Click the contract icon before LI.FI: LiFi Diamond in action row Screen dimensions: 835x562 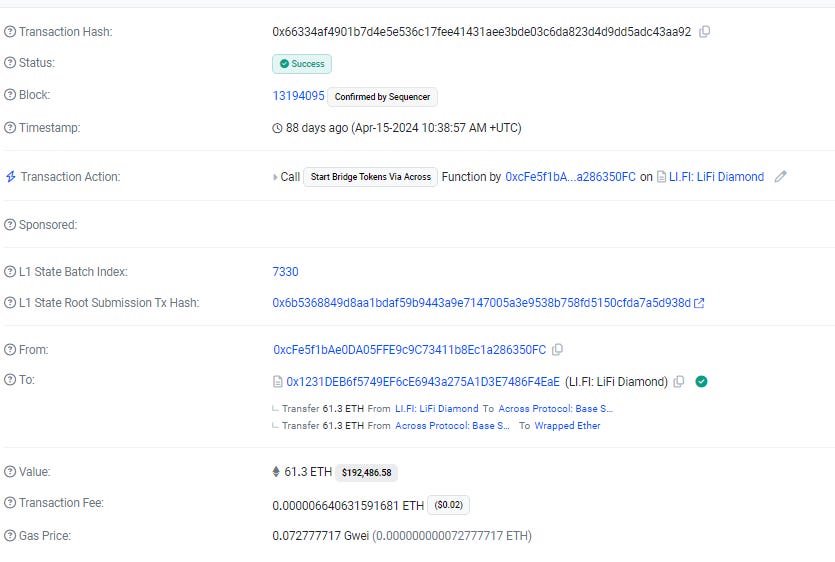661,176
